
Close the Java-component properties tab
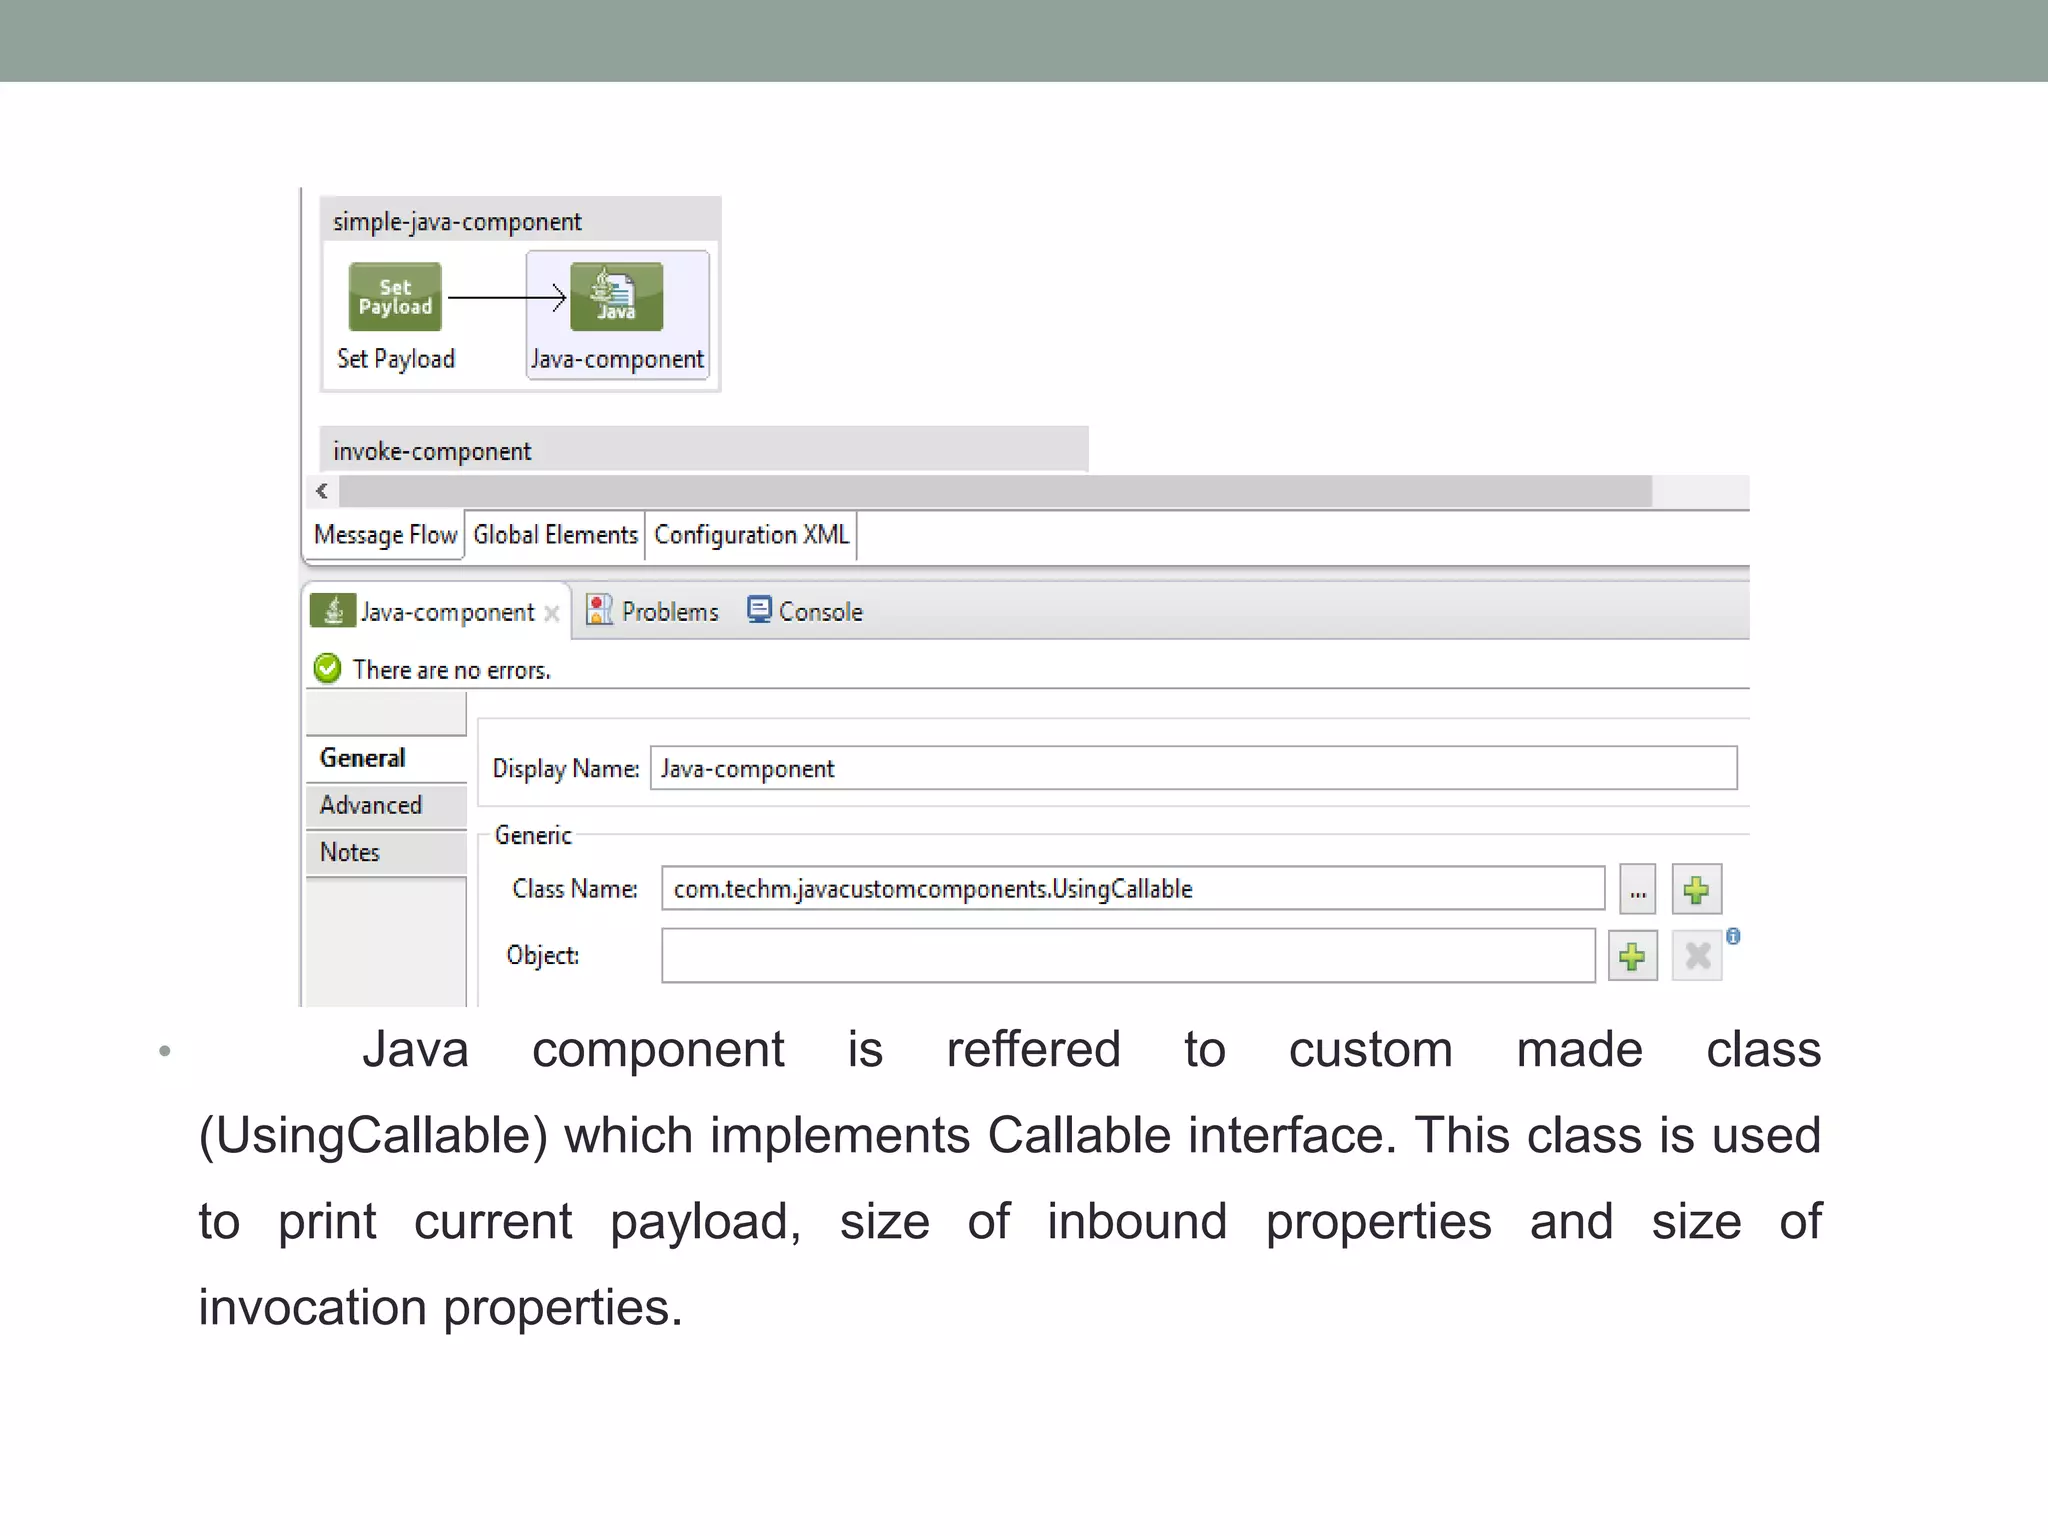[551, 613]
